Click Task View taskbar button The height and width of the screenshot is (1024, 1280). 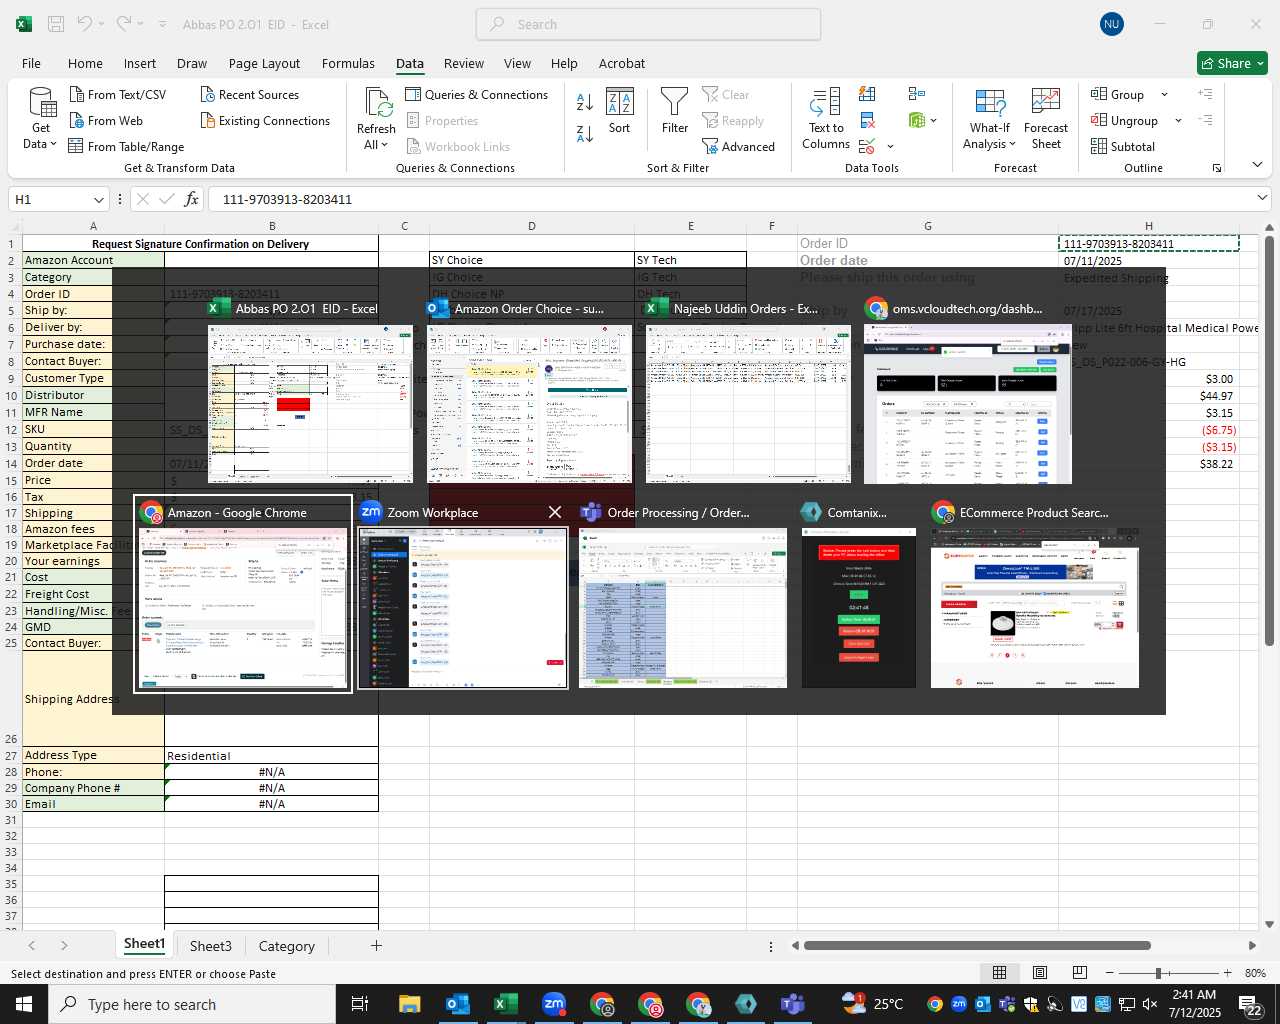[x=360, y=1004]
